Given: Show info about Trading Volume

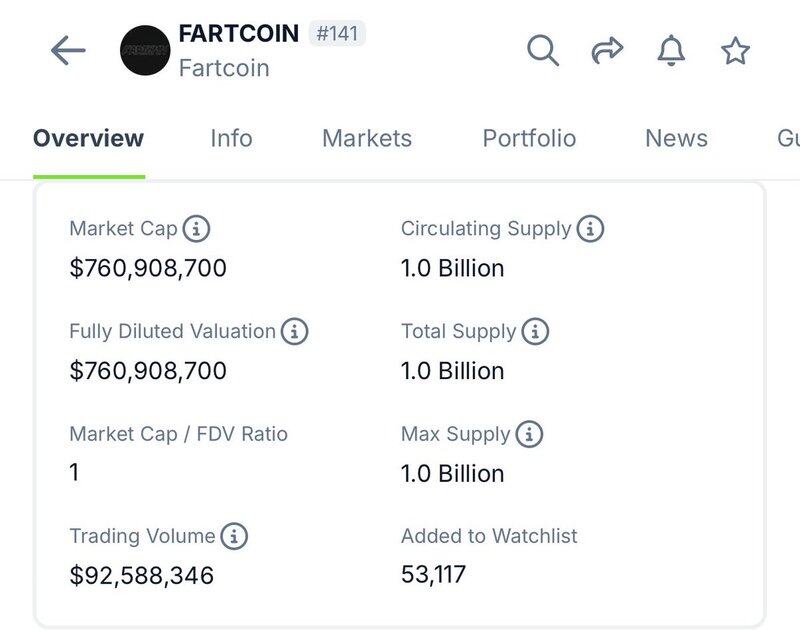Looking at the screenshot, I should click(x=234, y=536).
